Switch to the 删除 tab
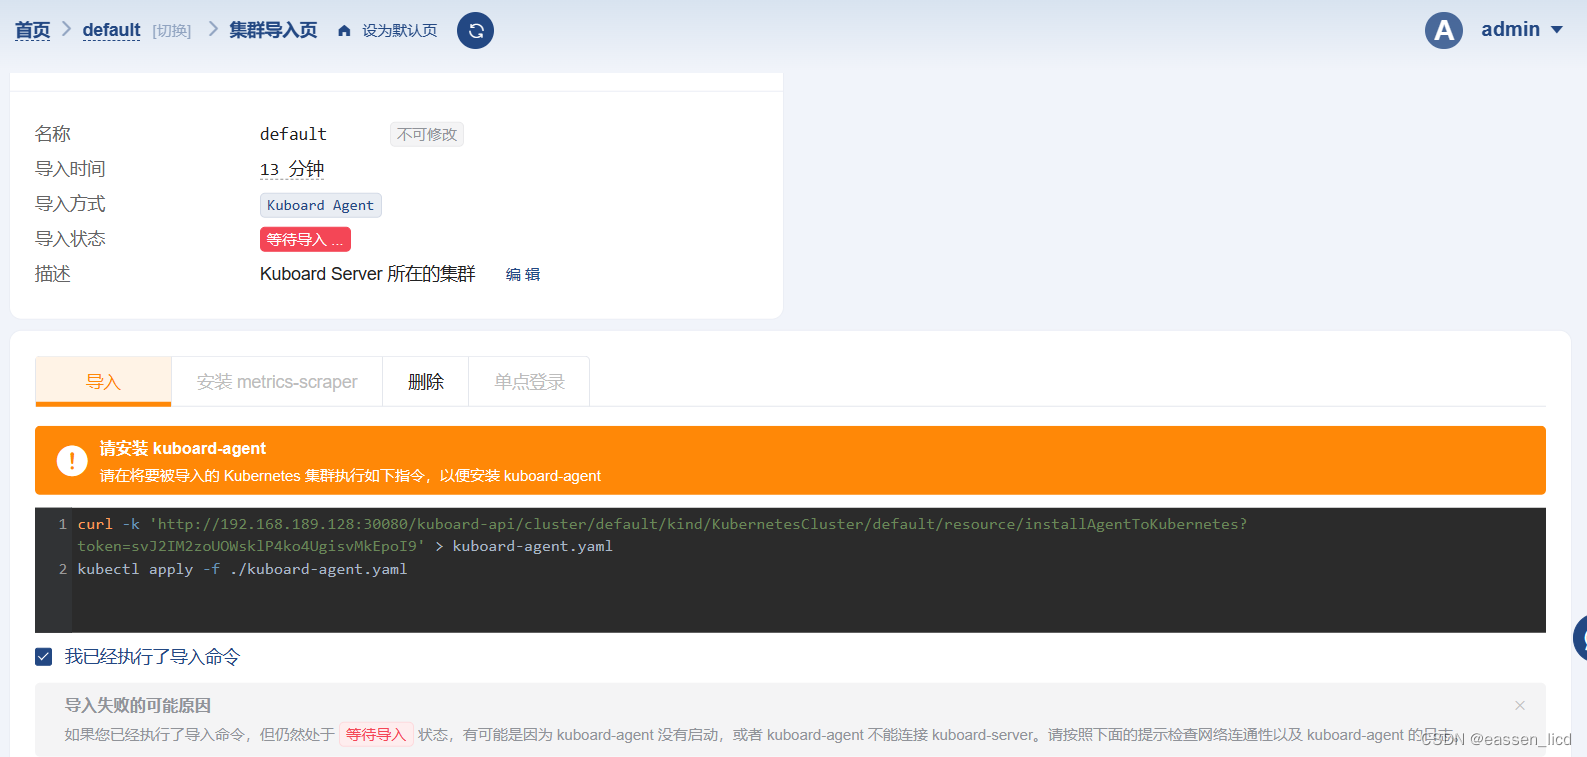Viewport: 1587px width, 757px height. 426,382
